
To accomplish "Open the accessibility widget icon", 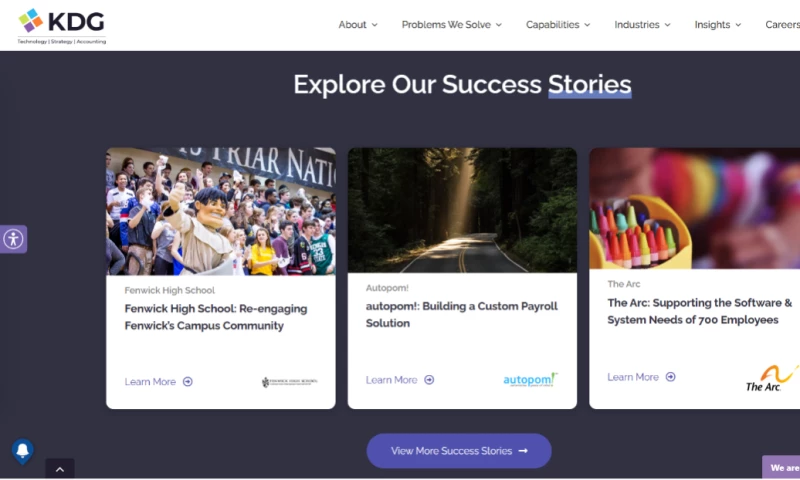I will point(13,239).
